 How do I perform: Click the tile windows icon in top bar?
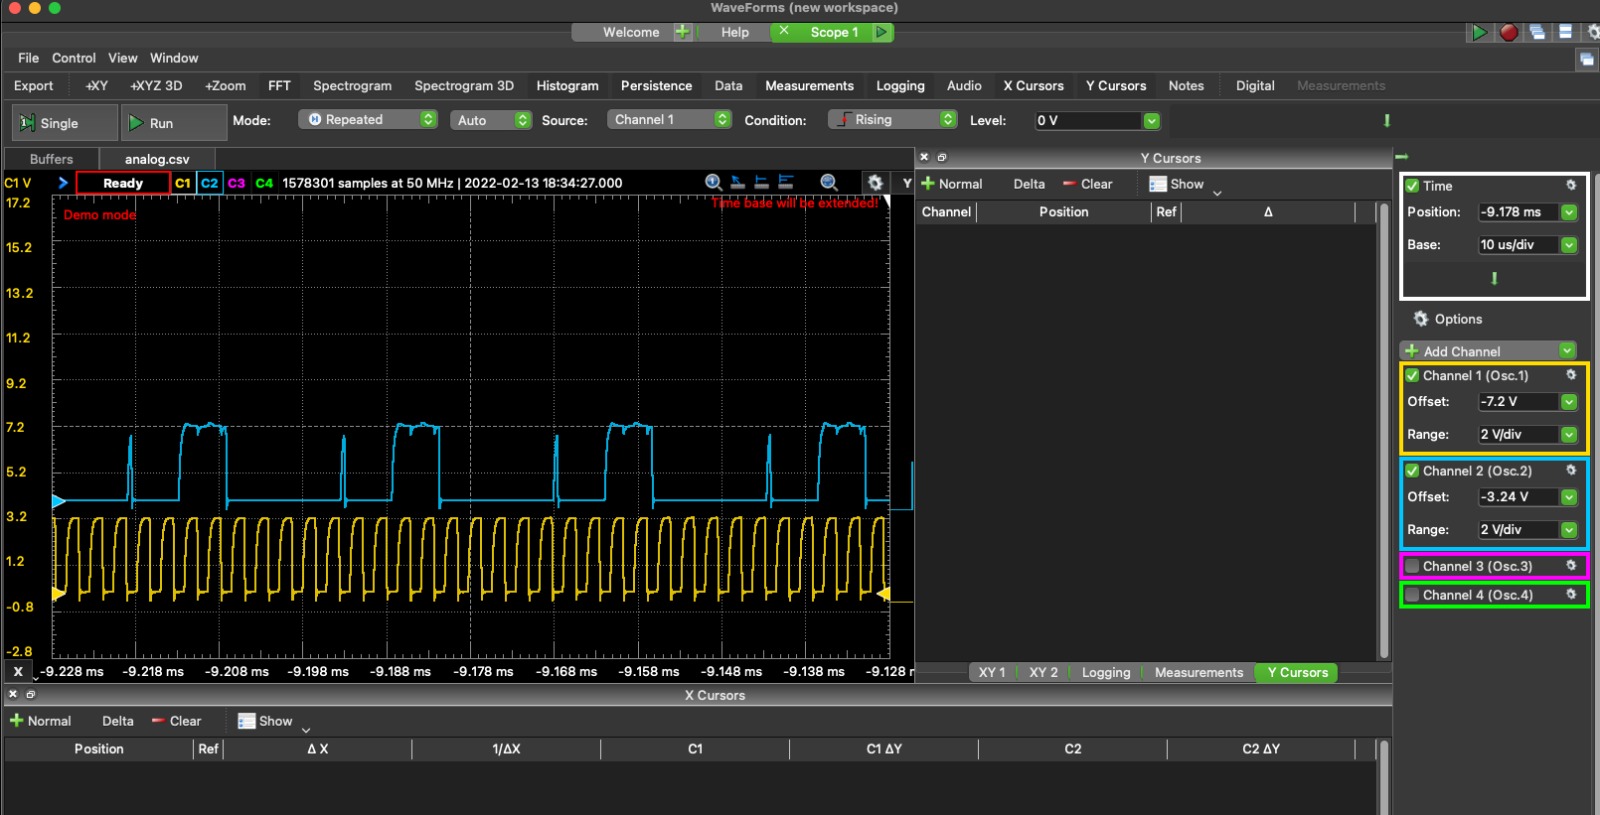pos(1565,32)
